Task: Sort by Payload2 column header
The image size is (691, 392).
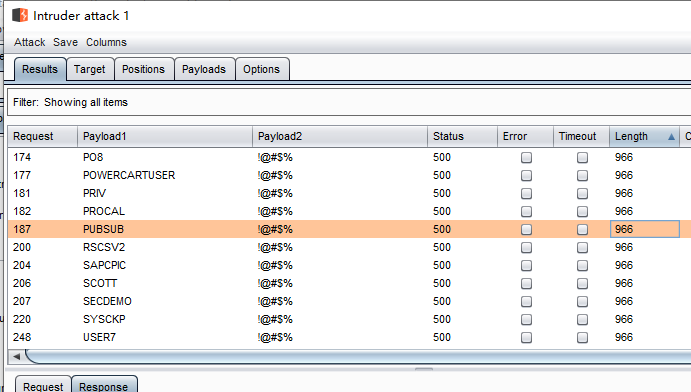Action: tap(340, 137)
